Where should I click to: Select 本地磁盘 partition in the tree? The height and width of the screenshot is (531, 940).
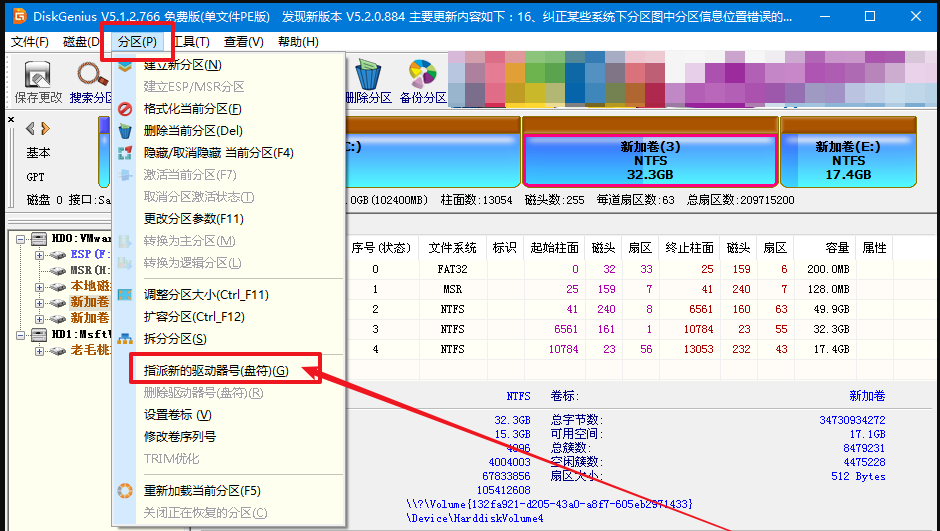click(x=91, y=286)
